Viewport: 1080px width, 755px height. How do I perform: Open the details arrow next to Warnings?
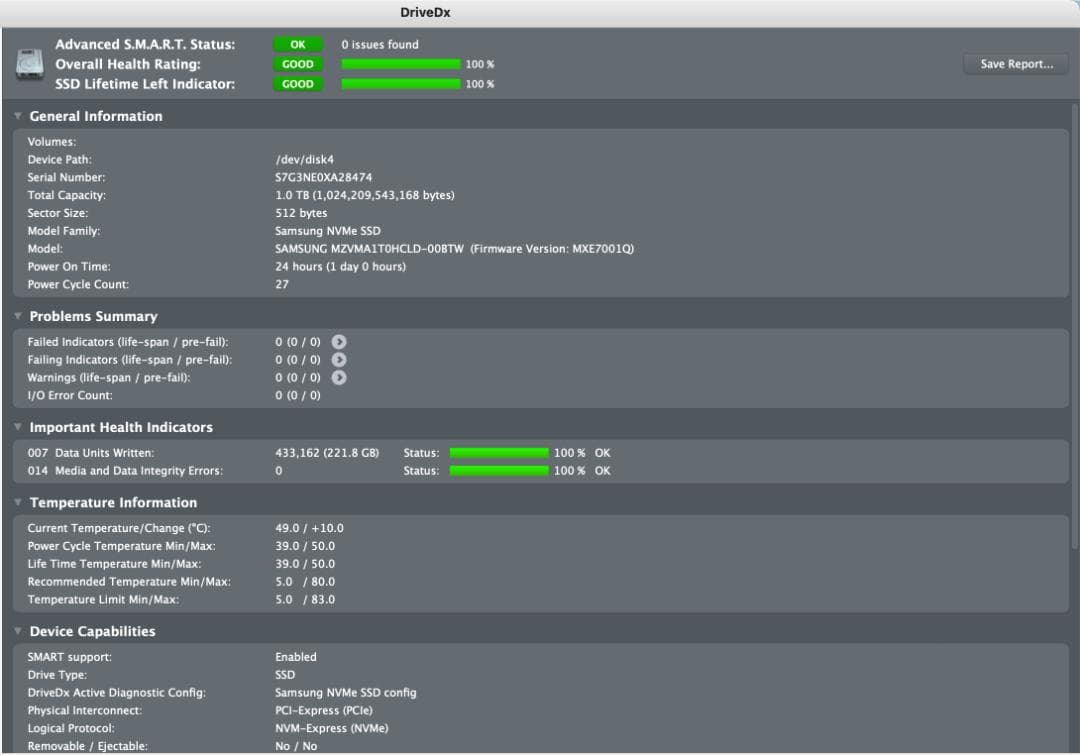(338, 378)
